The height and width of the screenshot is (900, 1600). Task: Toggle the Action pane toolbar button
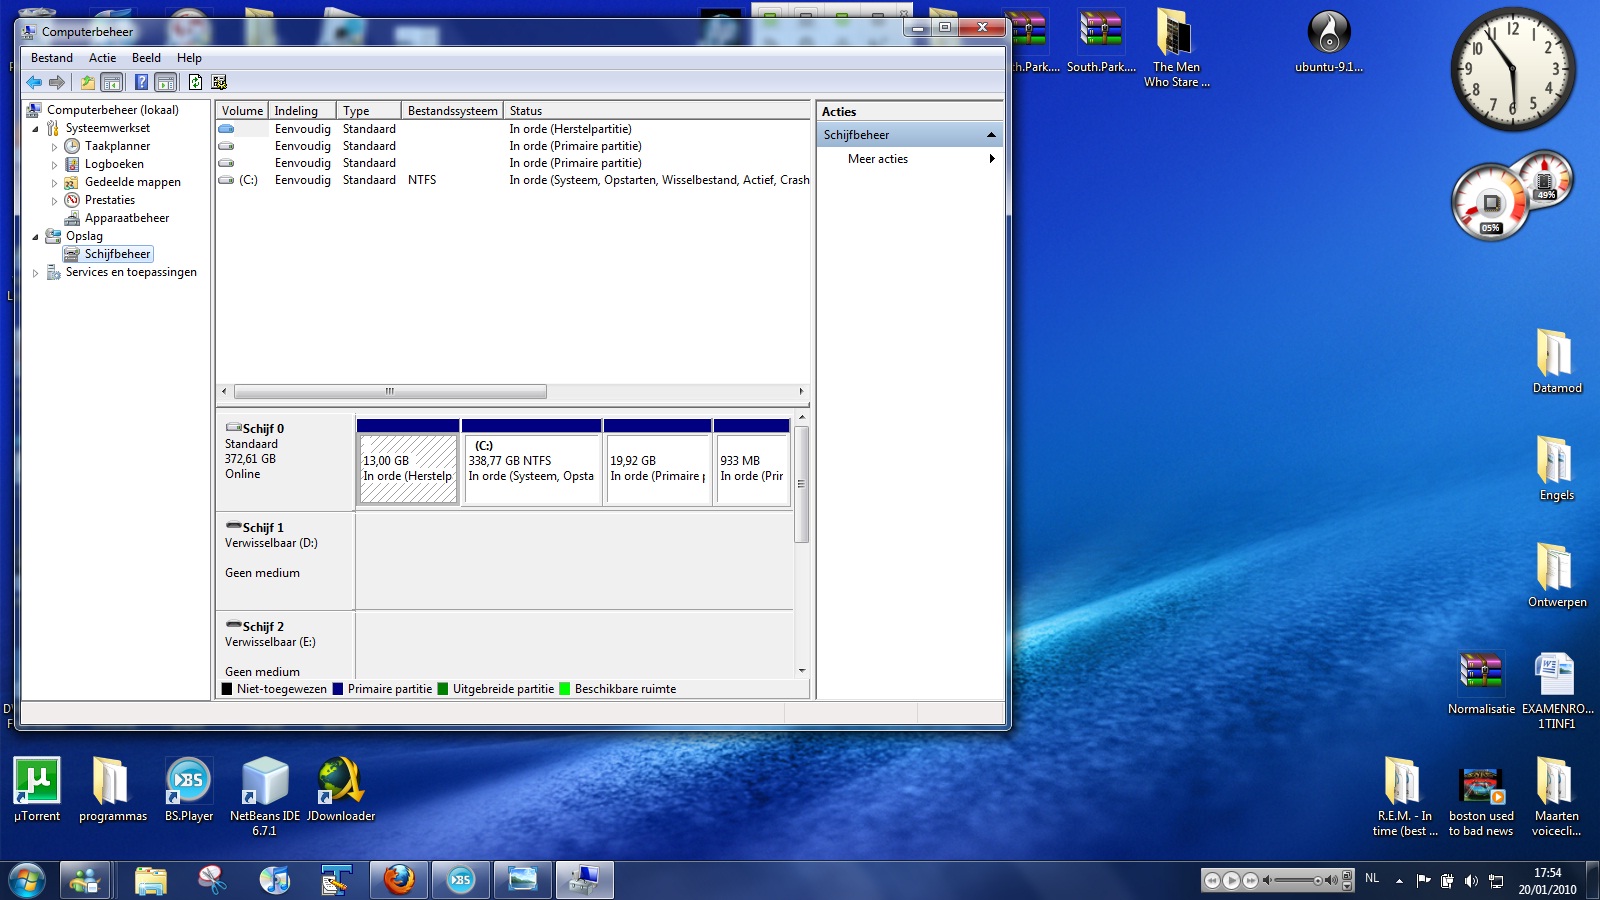(166, 82)
